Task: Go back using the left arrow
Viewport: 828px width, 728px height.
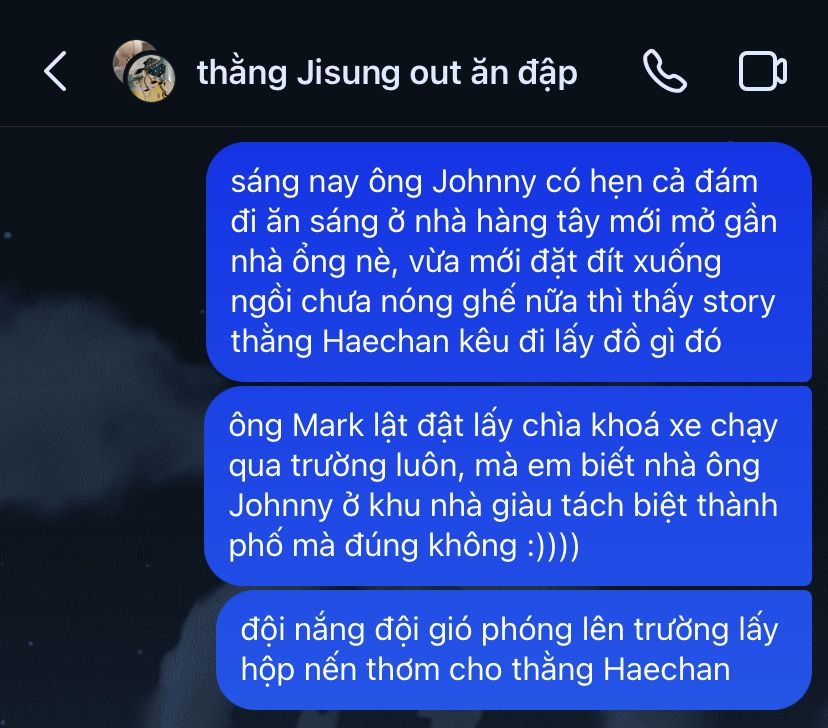Action: pyautogui.click(x=55, y=71)
